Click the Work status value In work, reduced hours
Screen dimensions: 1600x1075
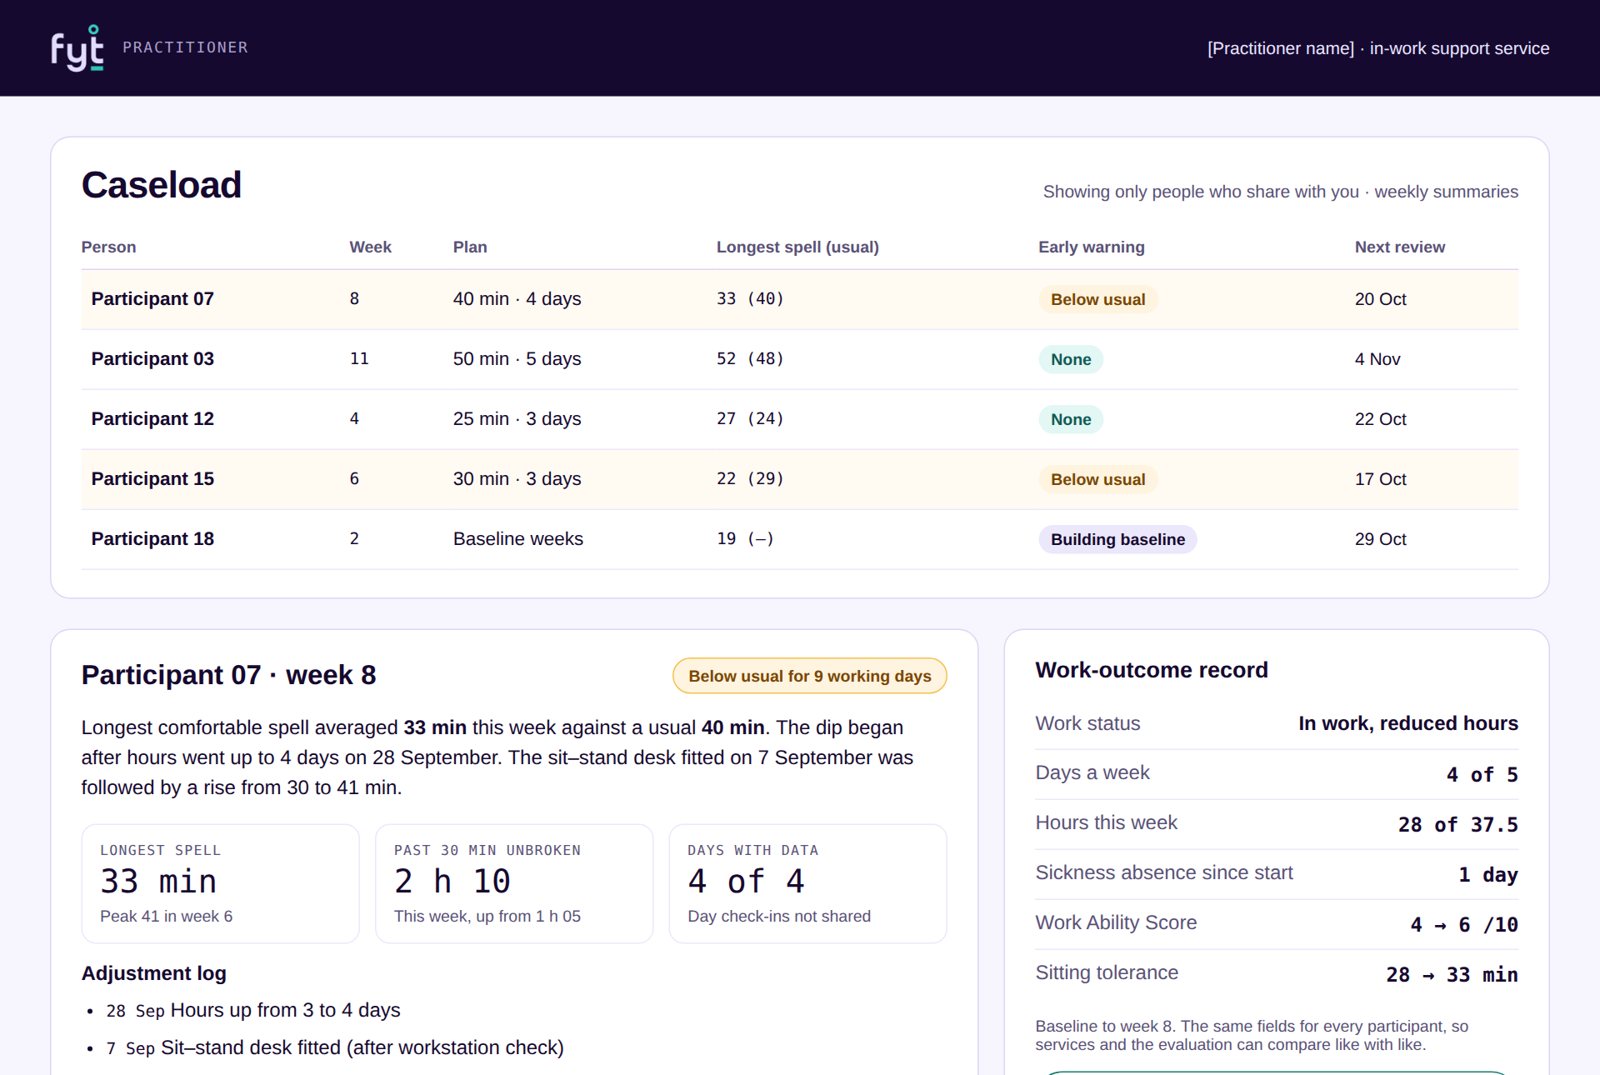click(1408, 723)
